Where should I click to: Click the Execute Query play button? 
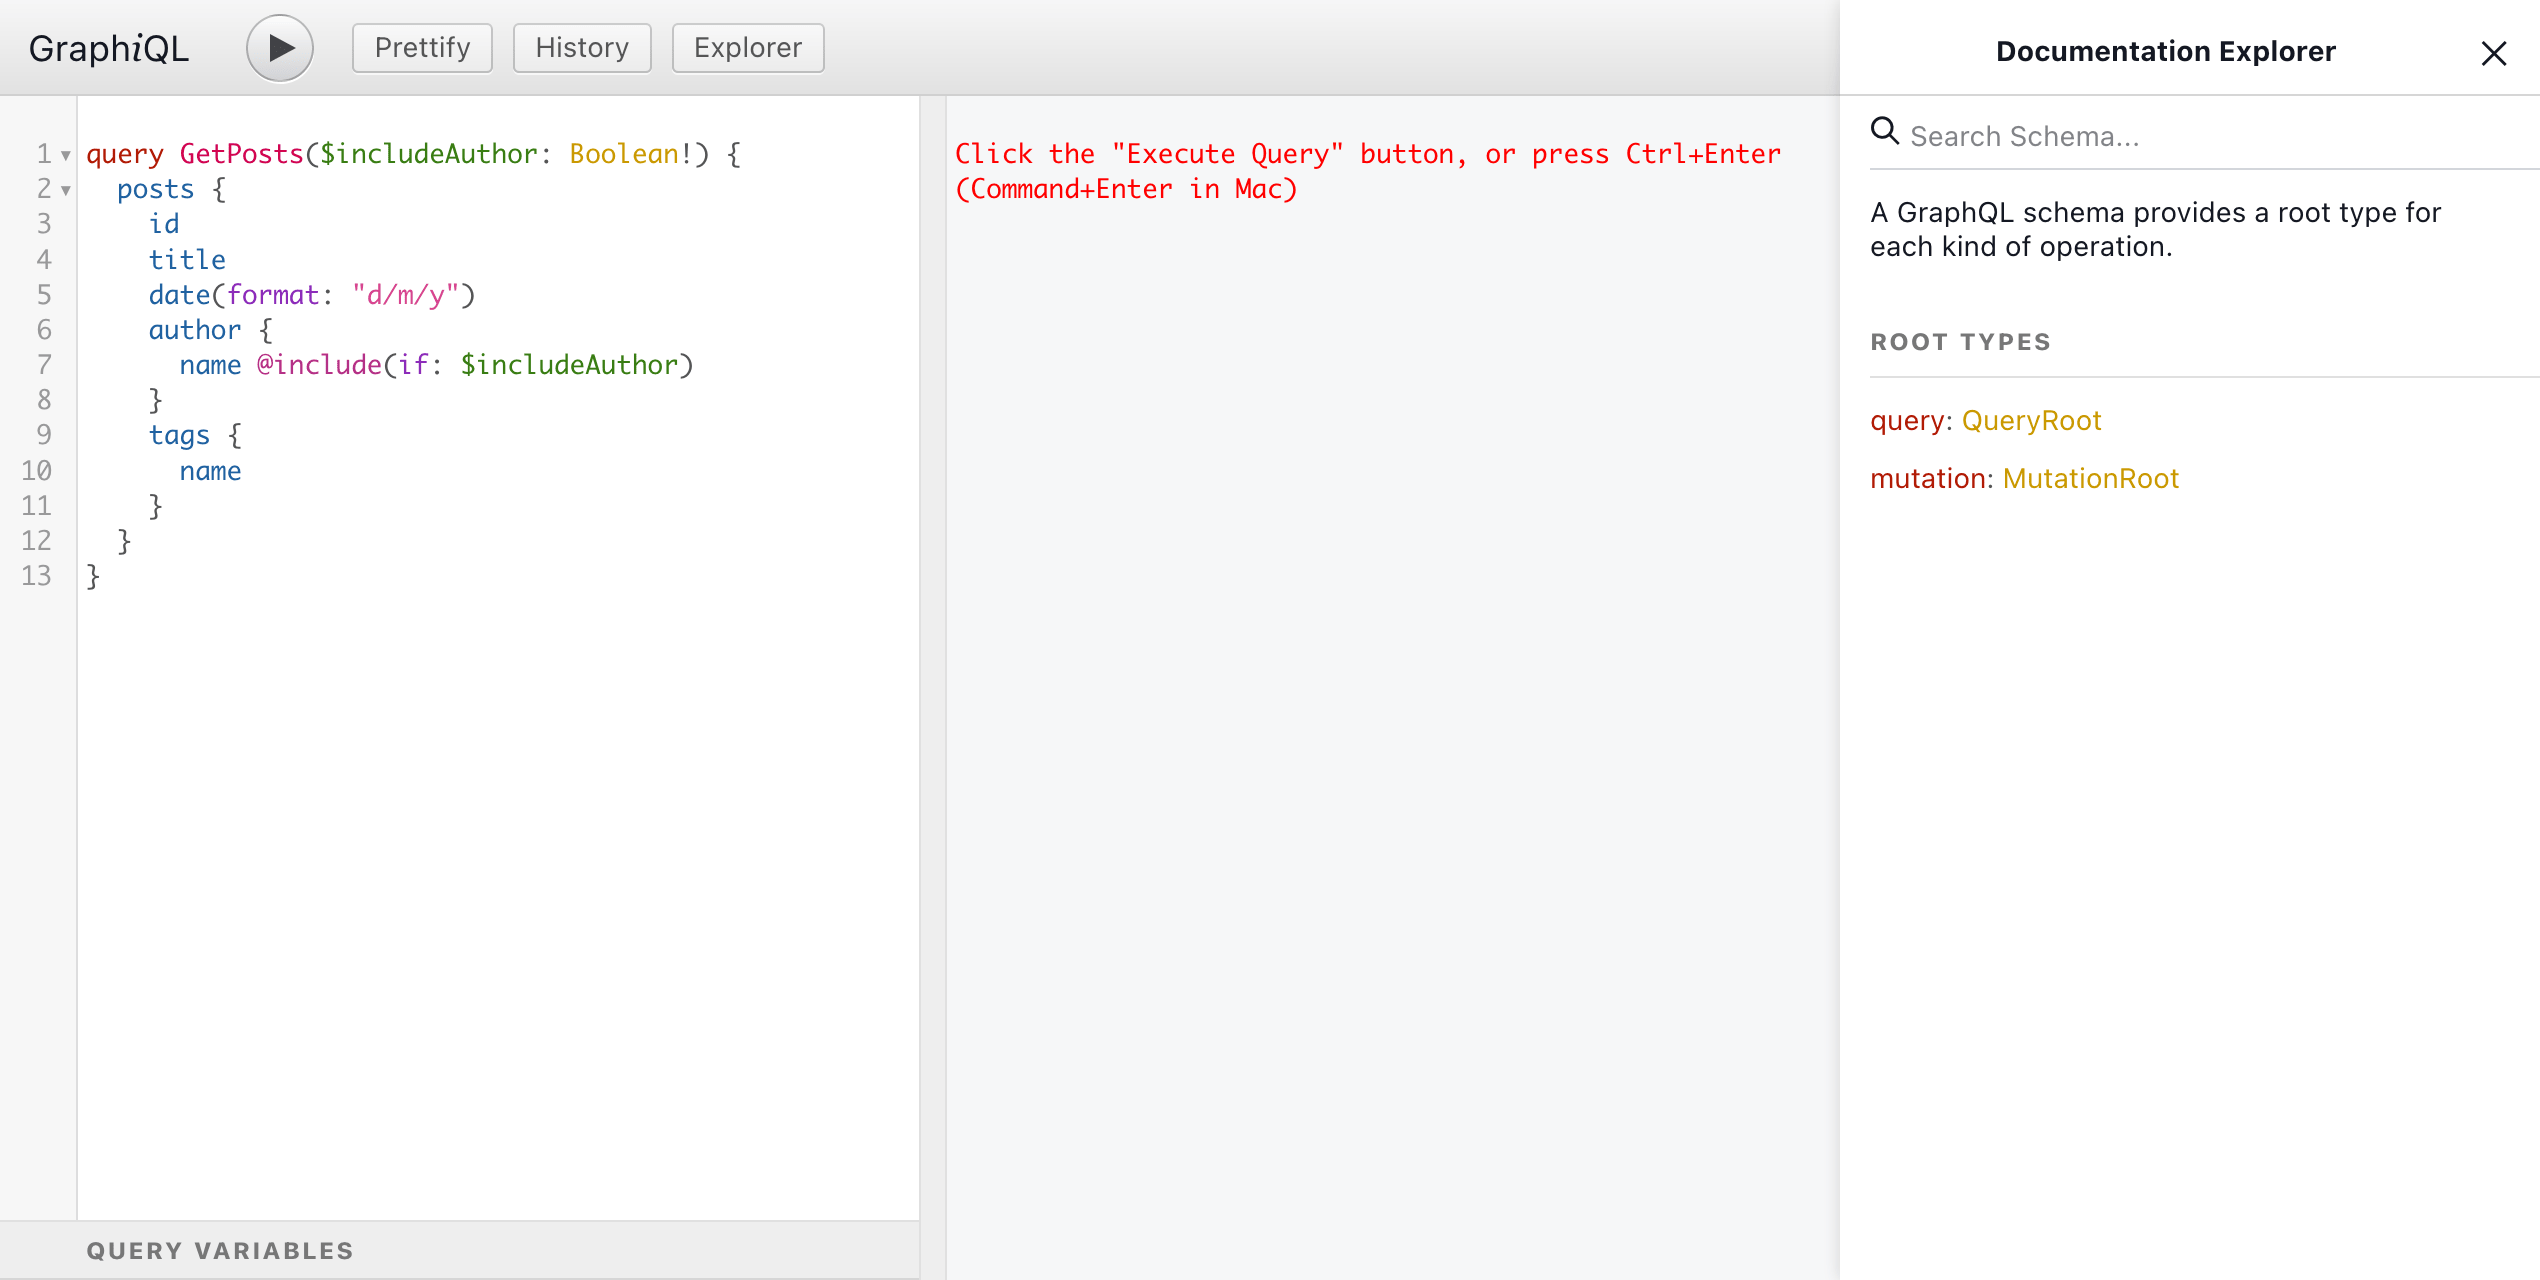(276, 47)
